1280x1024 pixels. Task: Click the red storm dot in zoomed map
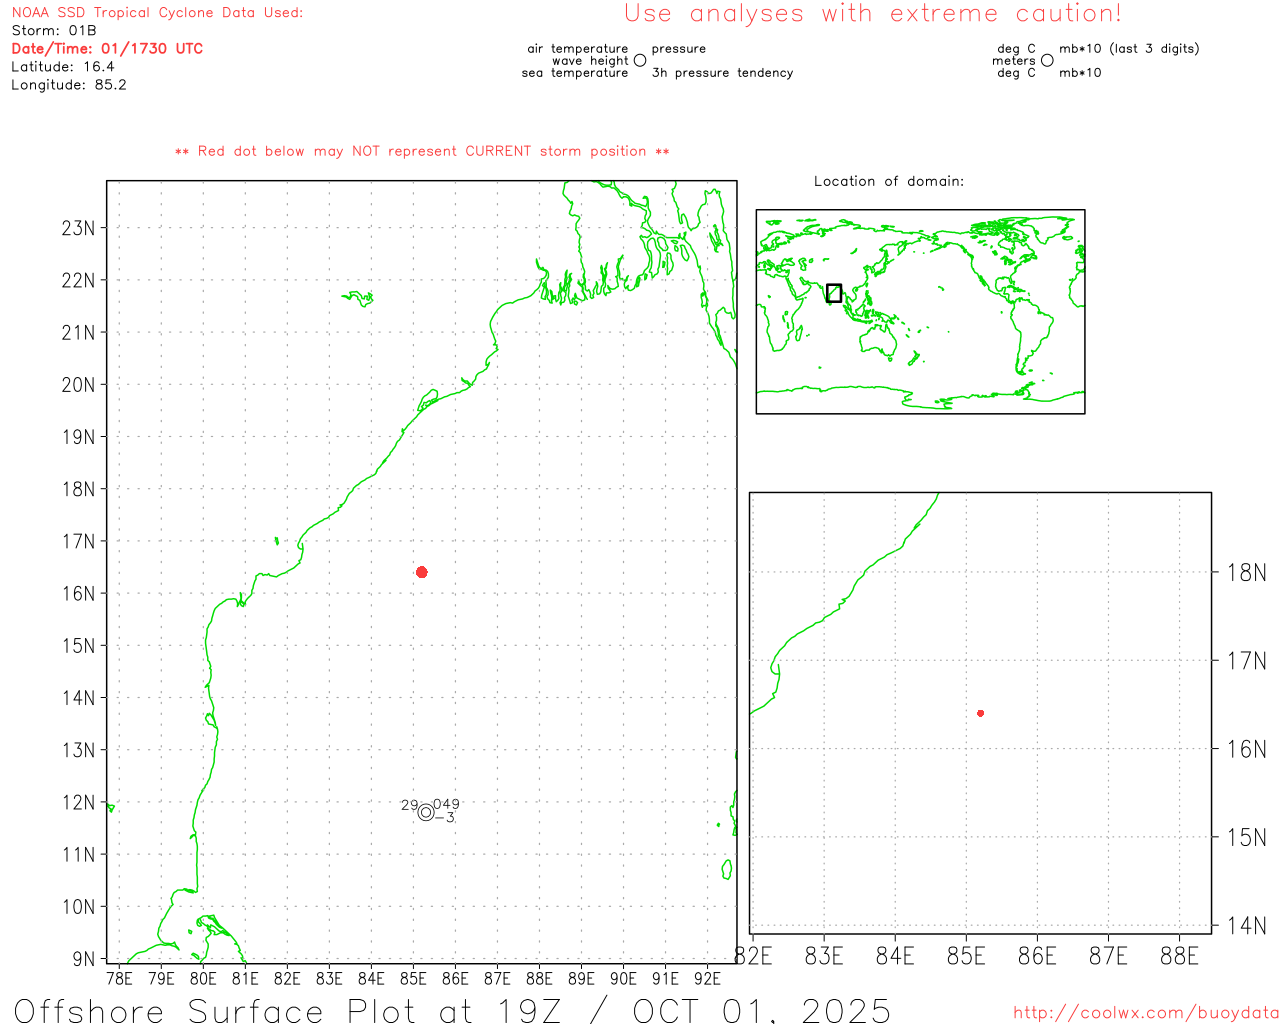pos(980,713)
